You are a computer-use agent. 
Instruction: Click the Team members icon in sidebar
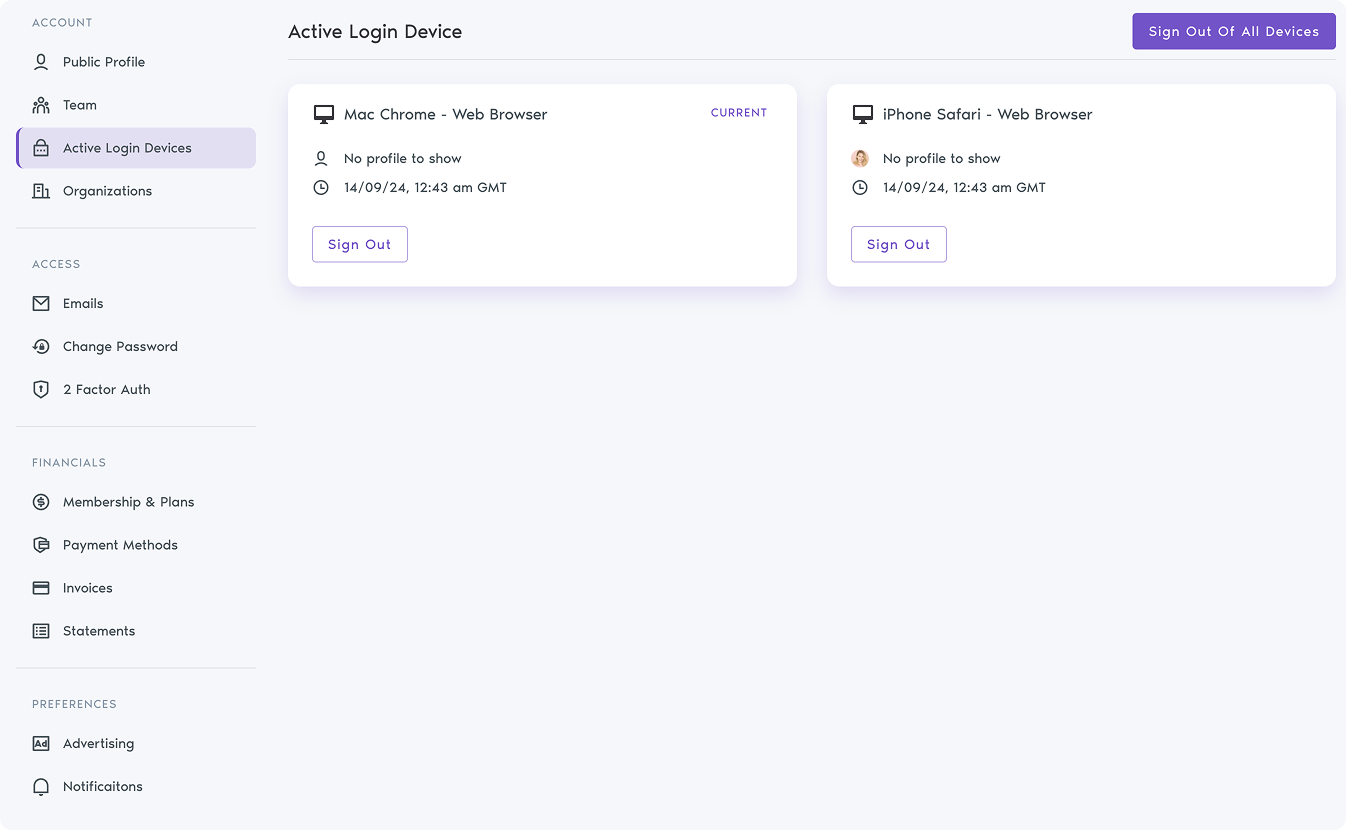pos(40,104)
